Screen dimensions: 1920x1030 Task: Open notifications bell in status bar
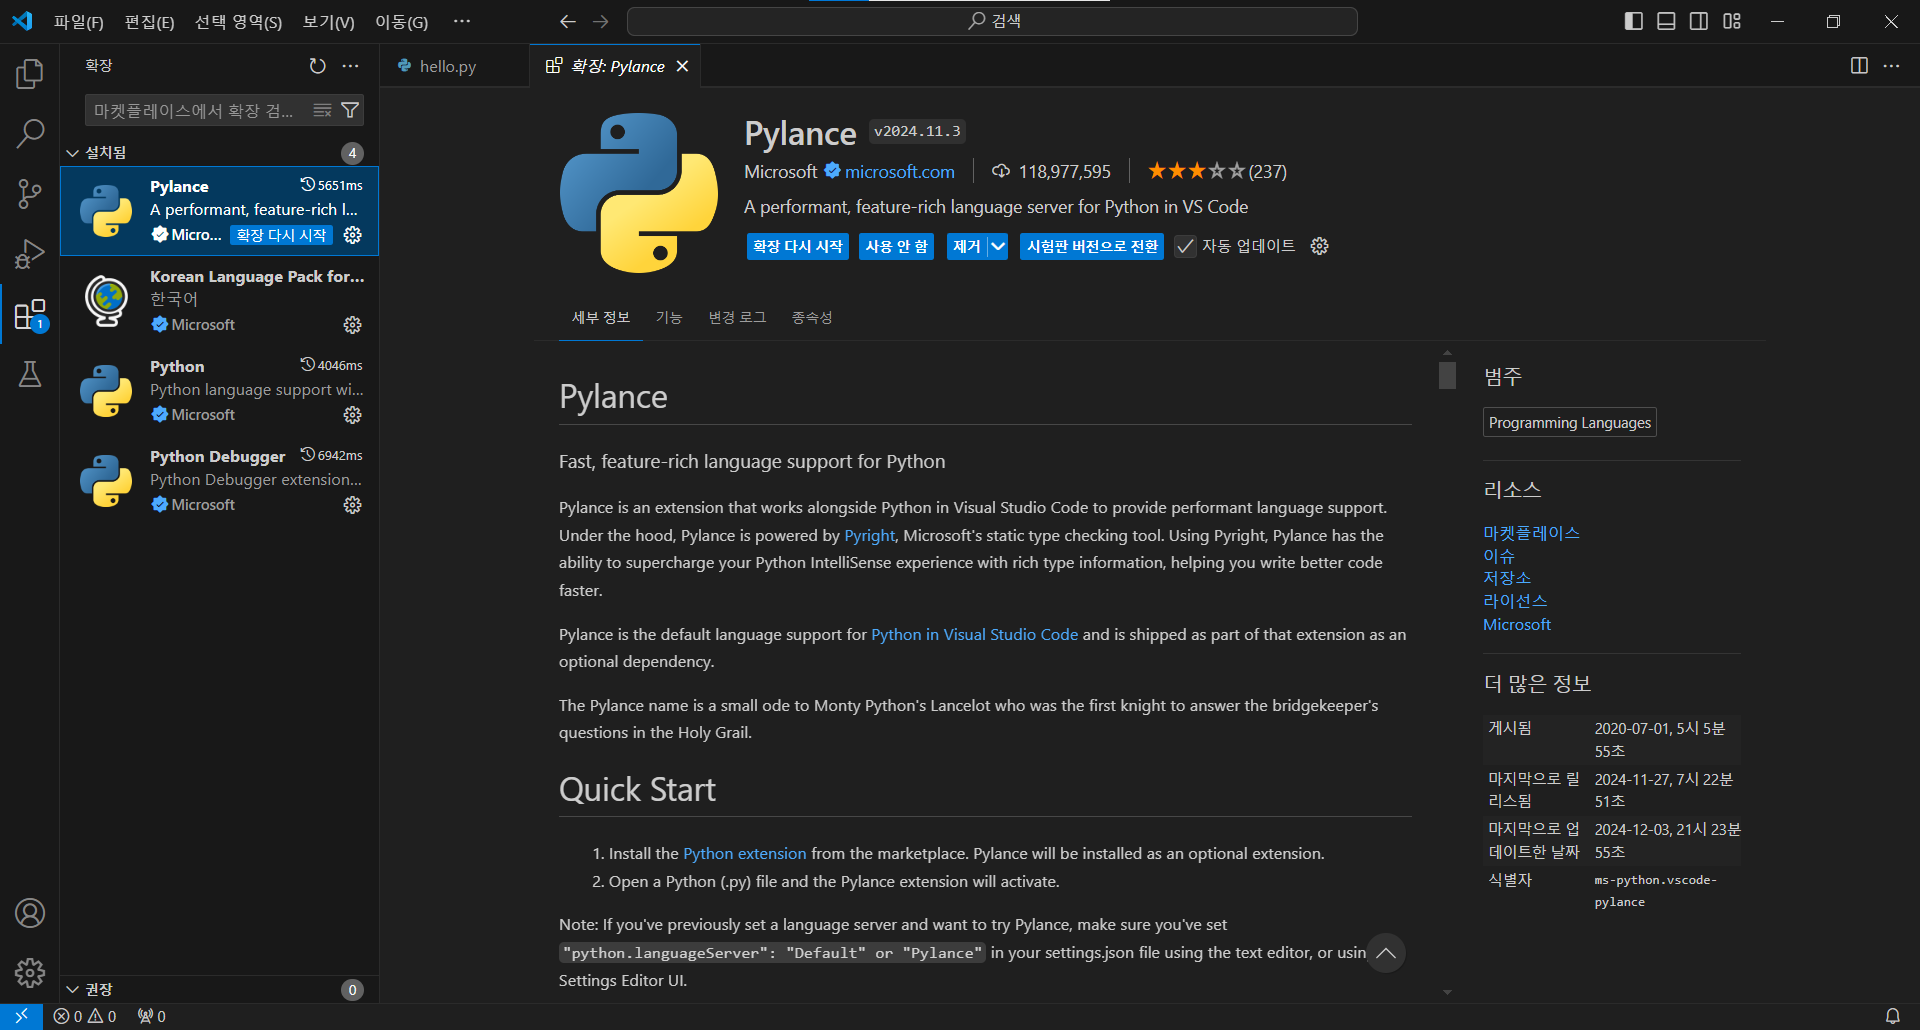tap(1892, 1016)
